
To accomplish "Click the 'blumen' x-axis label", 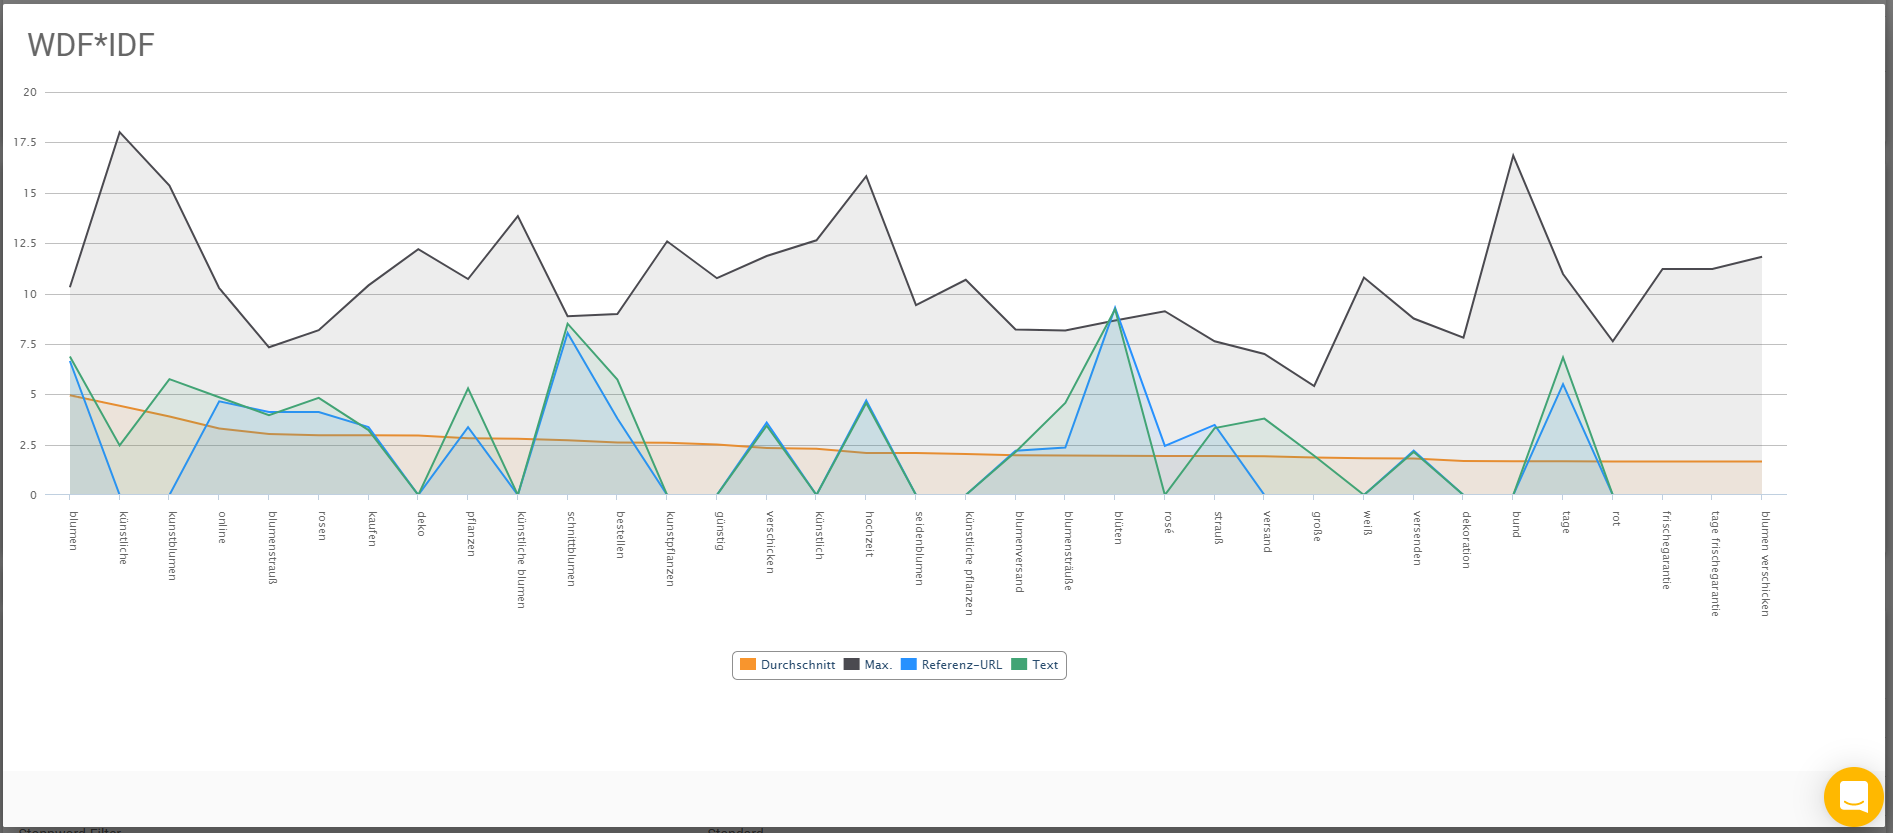I will [x=73, y=531].
